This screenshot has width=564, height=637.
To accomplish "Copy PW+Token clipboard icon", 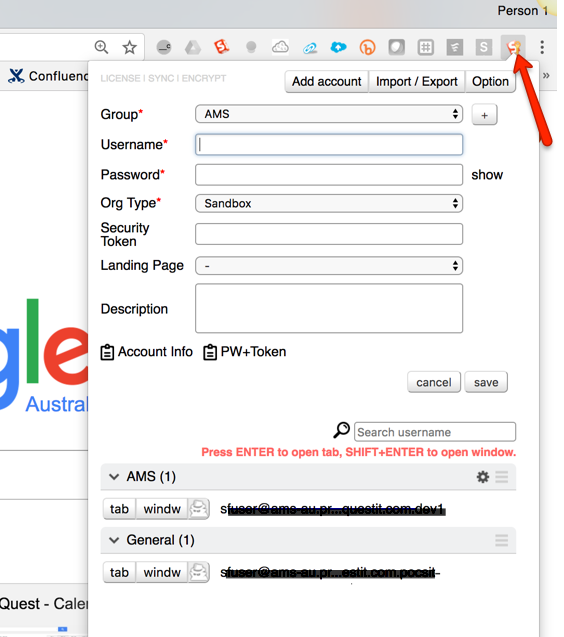I will [x=210, y=352].
